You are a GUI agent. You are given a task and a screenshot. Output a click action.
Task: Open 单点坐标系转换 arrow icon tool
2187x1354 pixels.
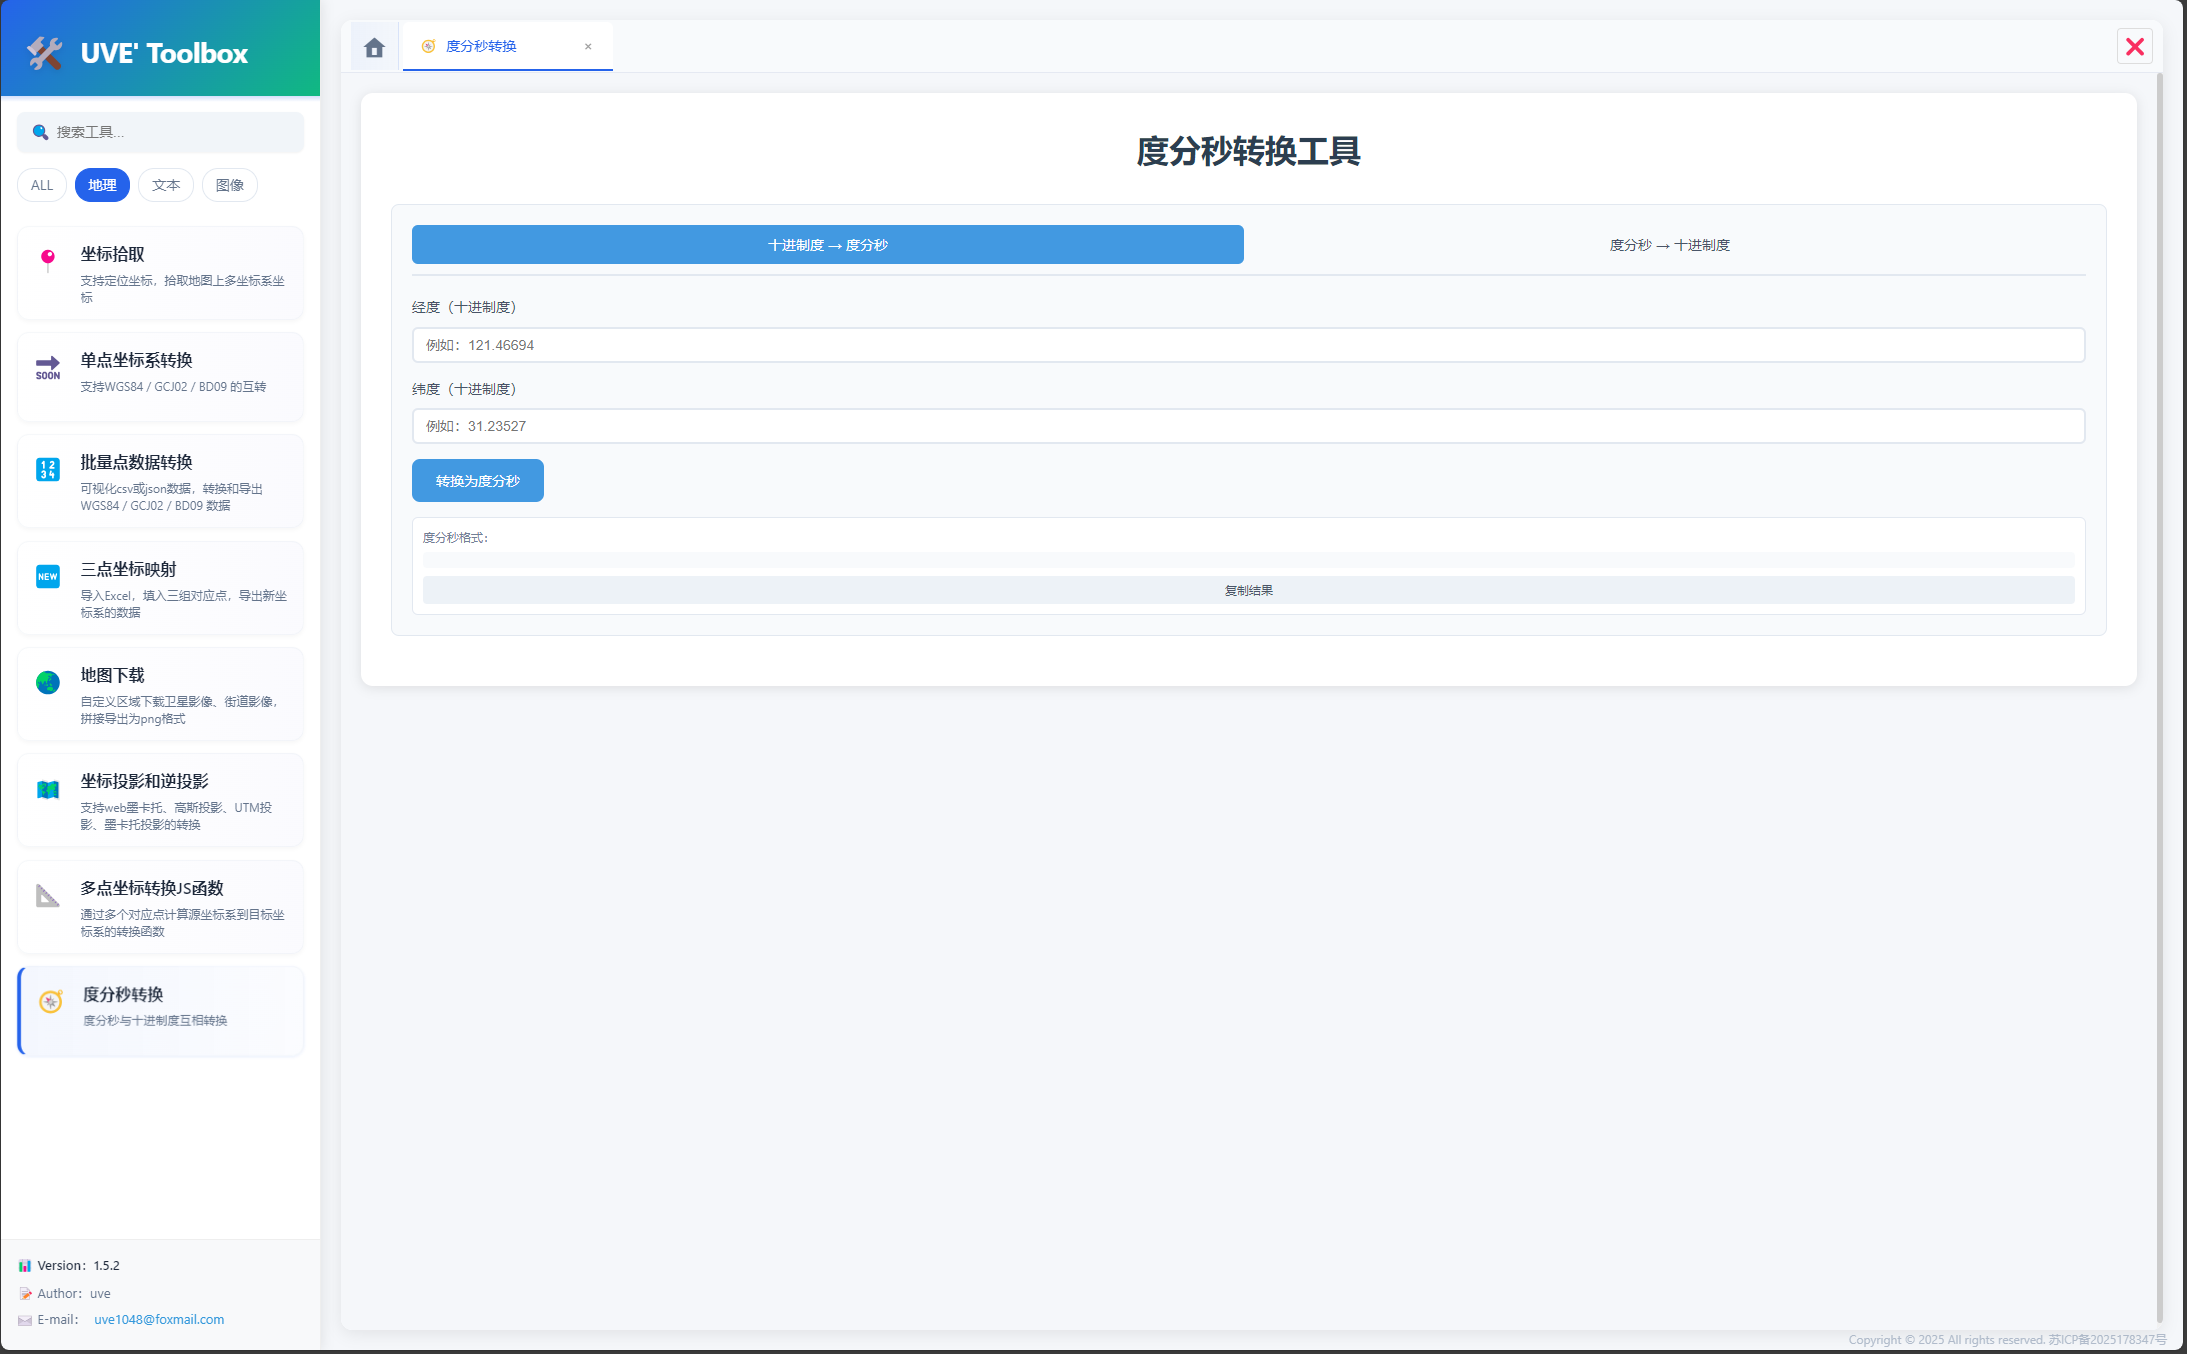coord(47,367)
